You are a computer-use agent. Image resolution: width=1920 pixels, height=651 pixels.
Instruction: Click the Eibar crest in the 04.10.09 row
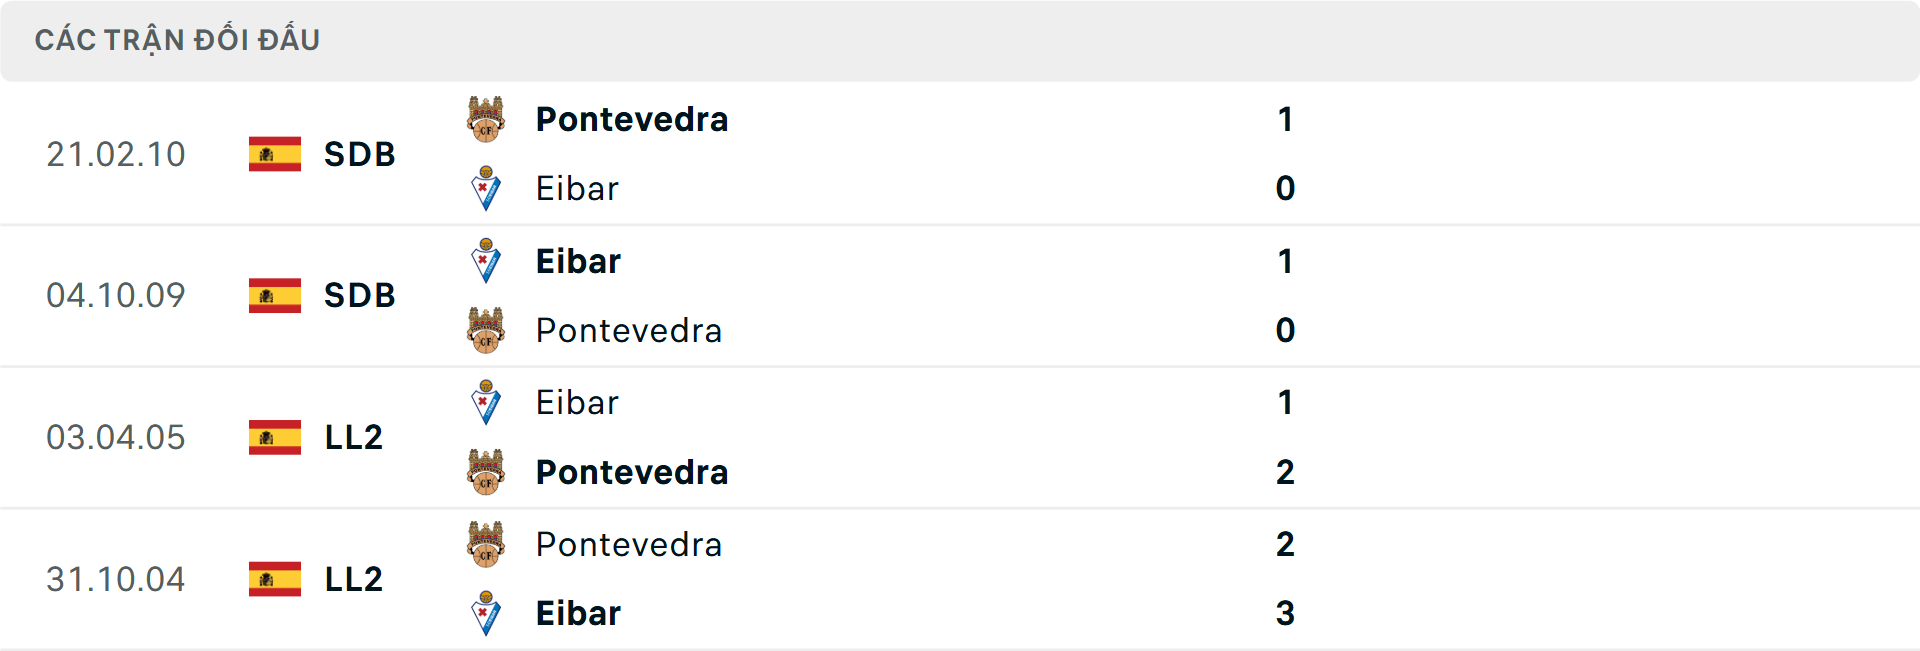pos(487,260)
